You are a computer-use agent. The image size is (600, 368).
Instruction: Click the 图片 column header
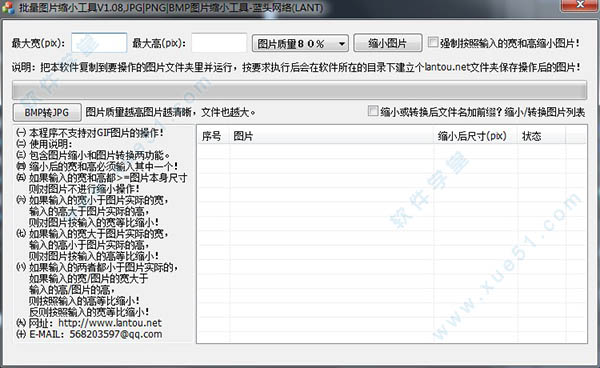(x=331, y=136)
